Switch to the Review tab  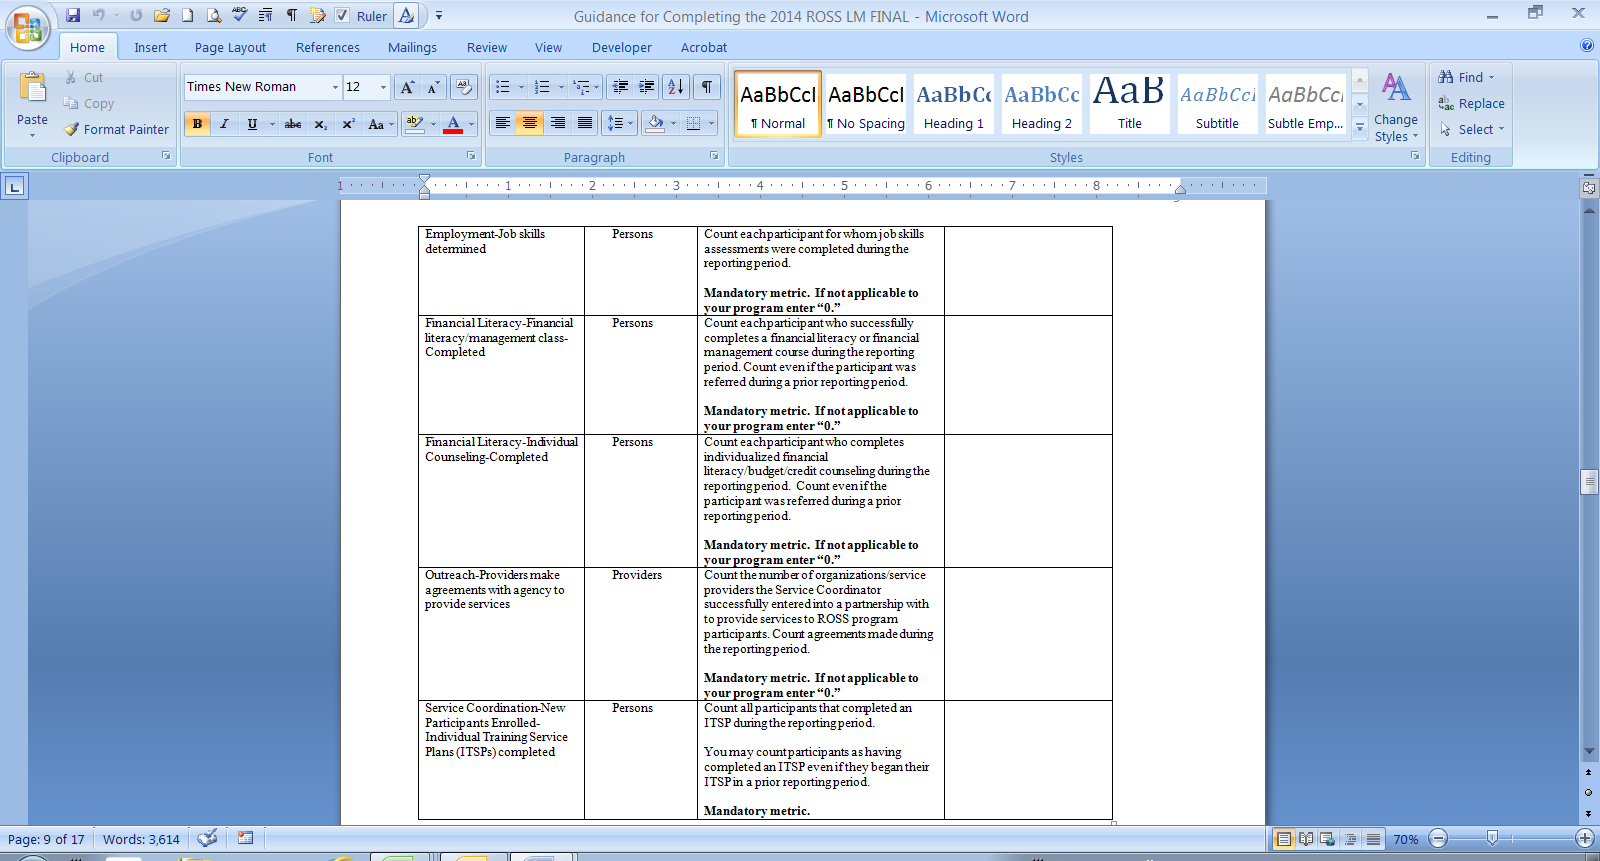[x=487, y=47]
